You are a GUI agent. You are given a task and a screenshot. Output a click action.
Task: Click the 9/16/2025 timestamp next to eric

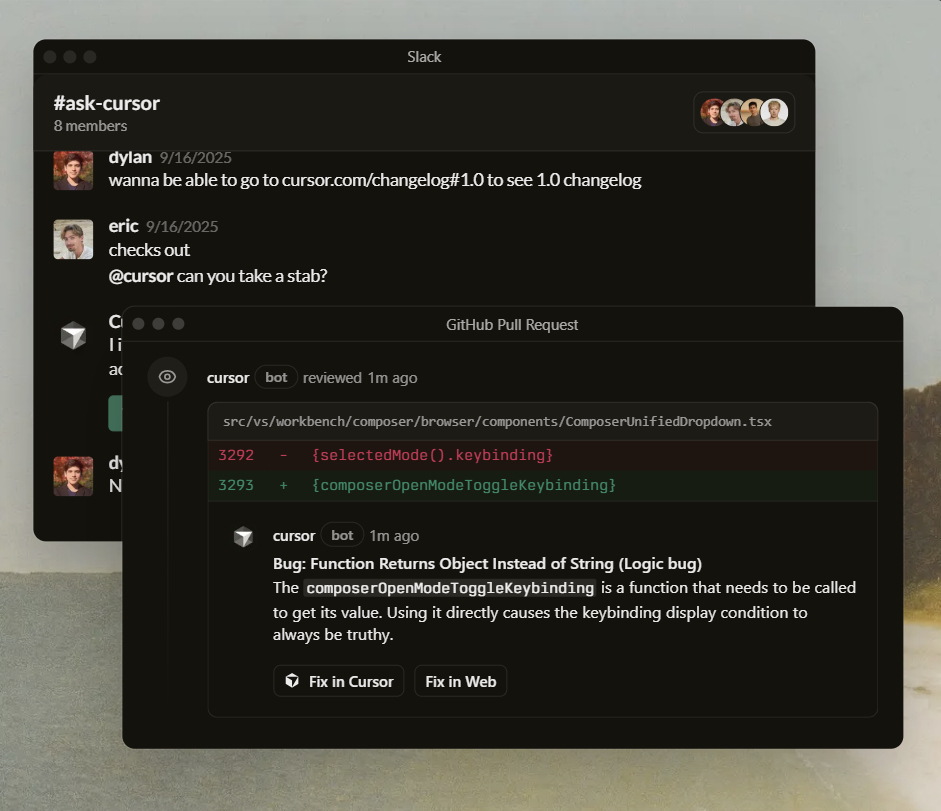[182, 227]
